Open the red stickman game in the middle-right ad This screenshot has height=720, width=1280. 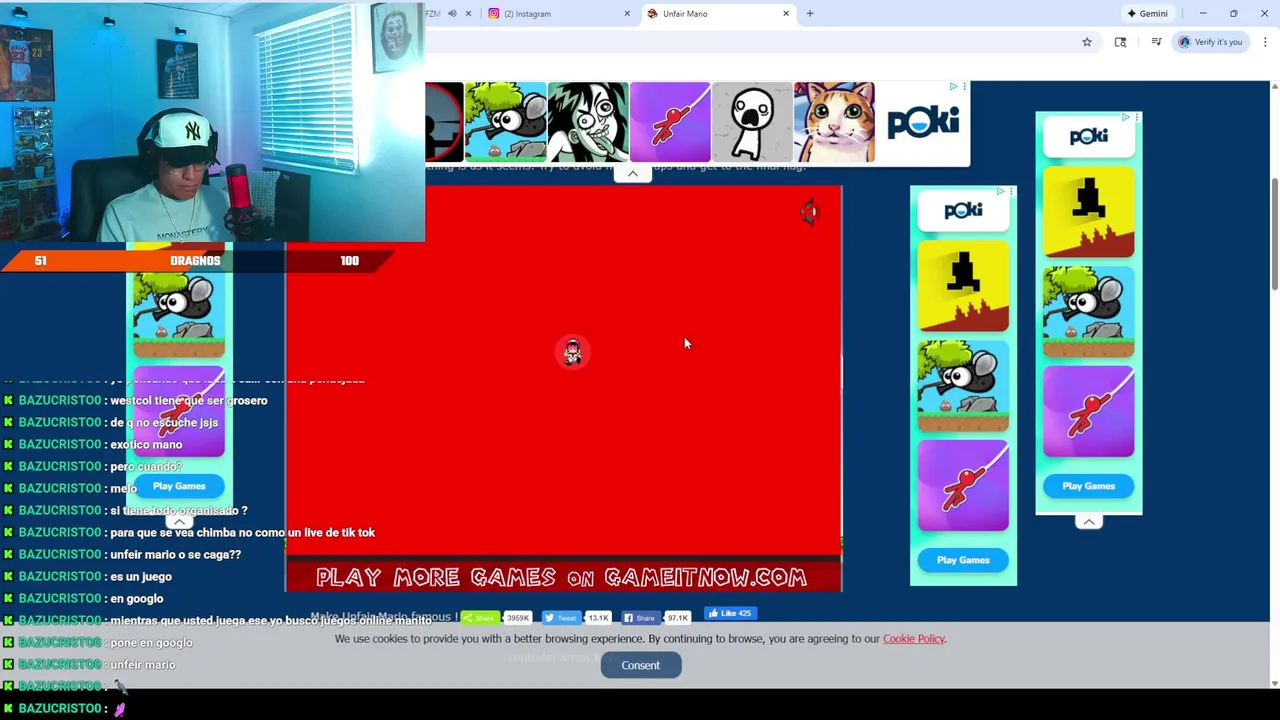963,486
